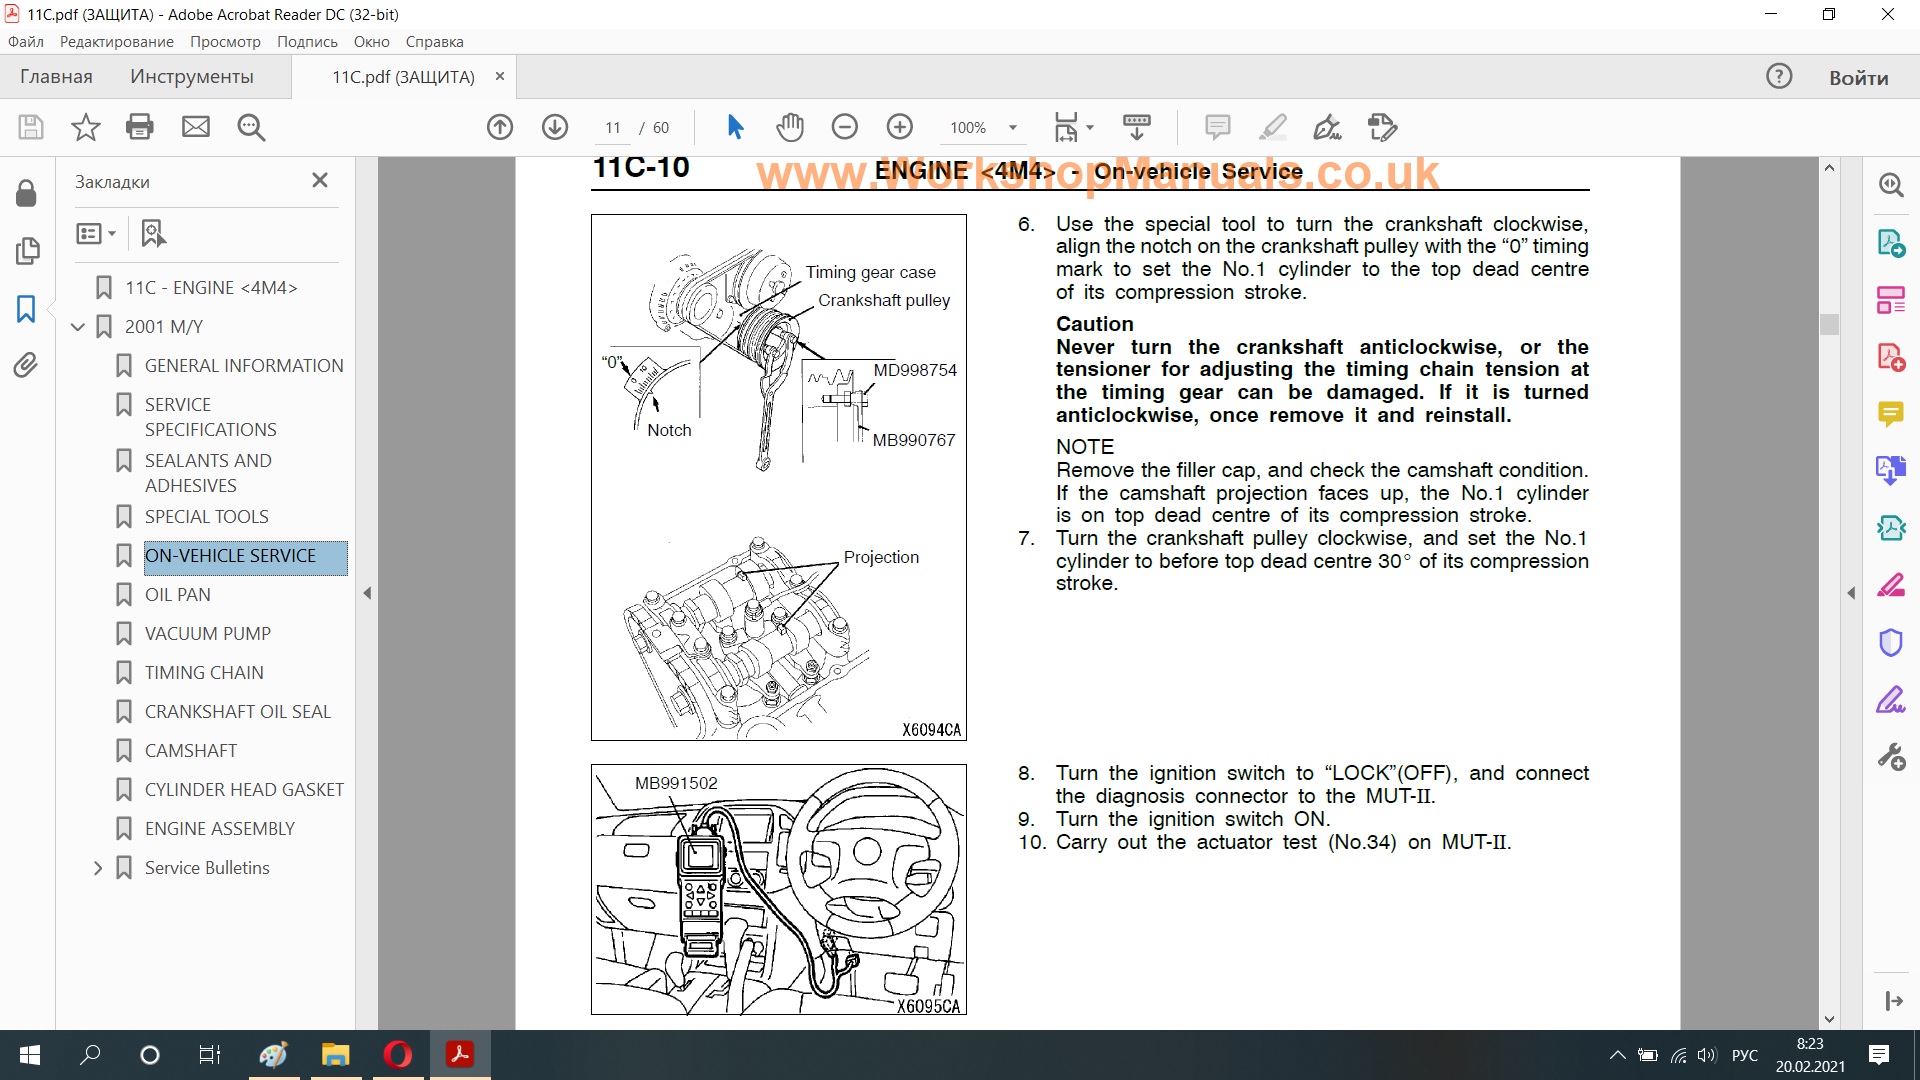Viewport: 1920px width, 1080px height.
Task: Open the Attachments paperclip panel
Action: point(26,365)
